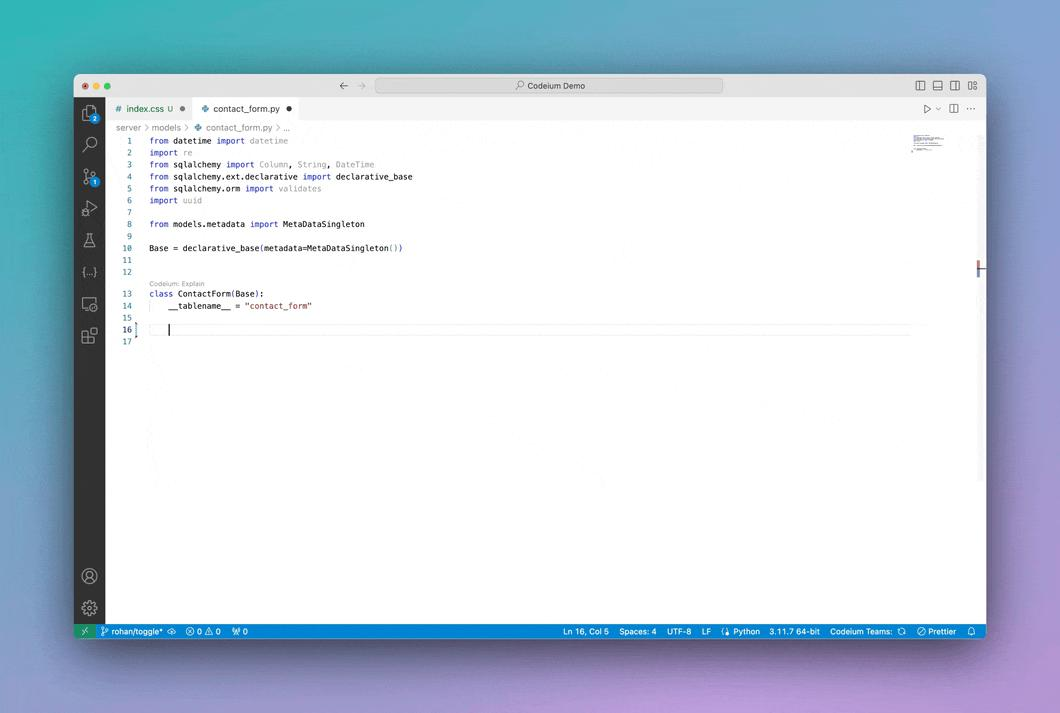Open the Search view
1060x713 pixels.
(x=89, y=145)
